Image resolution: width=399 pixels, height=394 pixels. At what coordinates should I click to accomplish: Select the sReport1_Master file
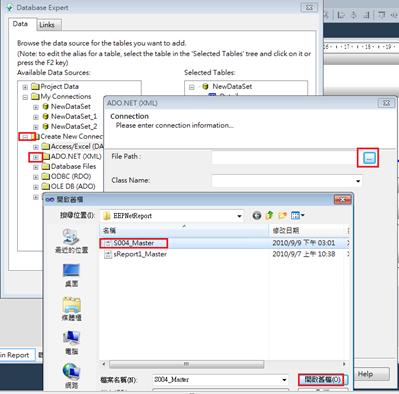140,254
